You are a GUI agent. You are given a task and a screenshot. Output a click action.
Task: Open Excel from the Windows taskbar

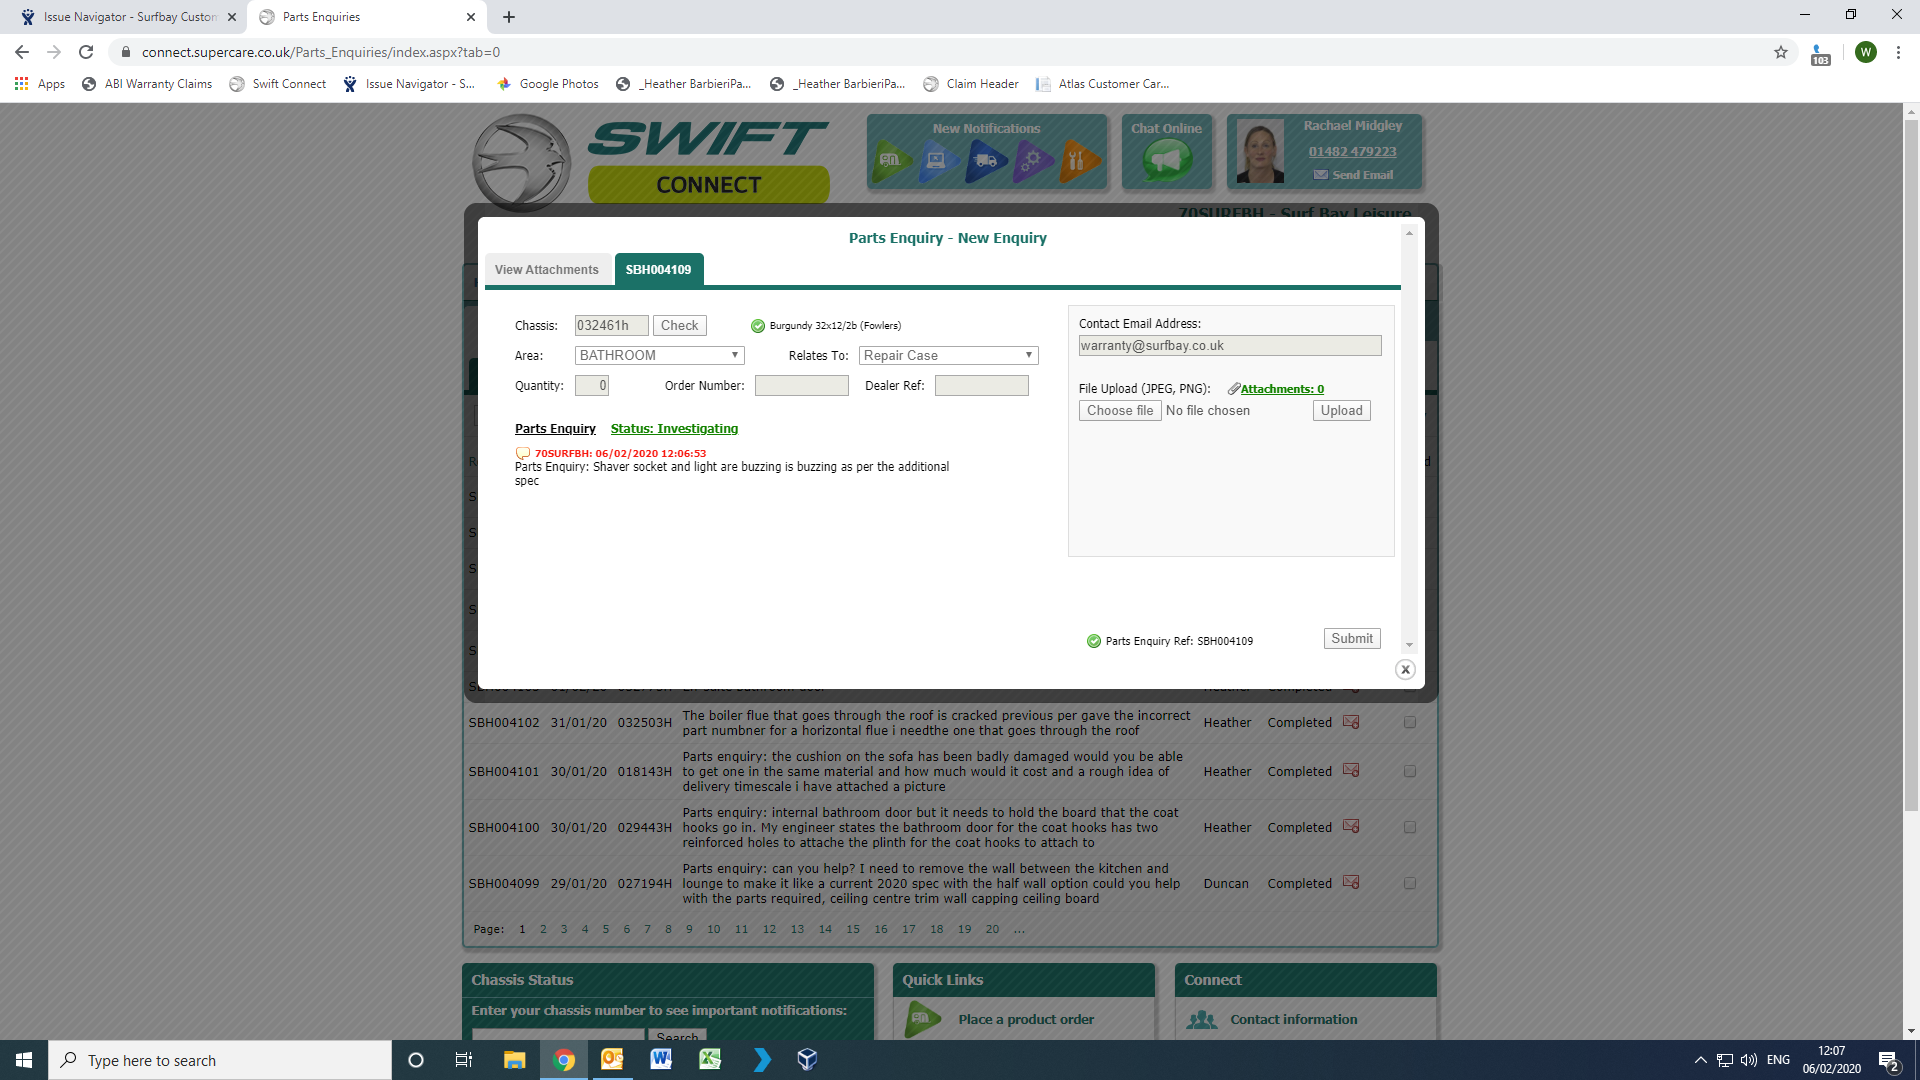[x=710, y=1060]
